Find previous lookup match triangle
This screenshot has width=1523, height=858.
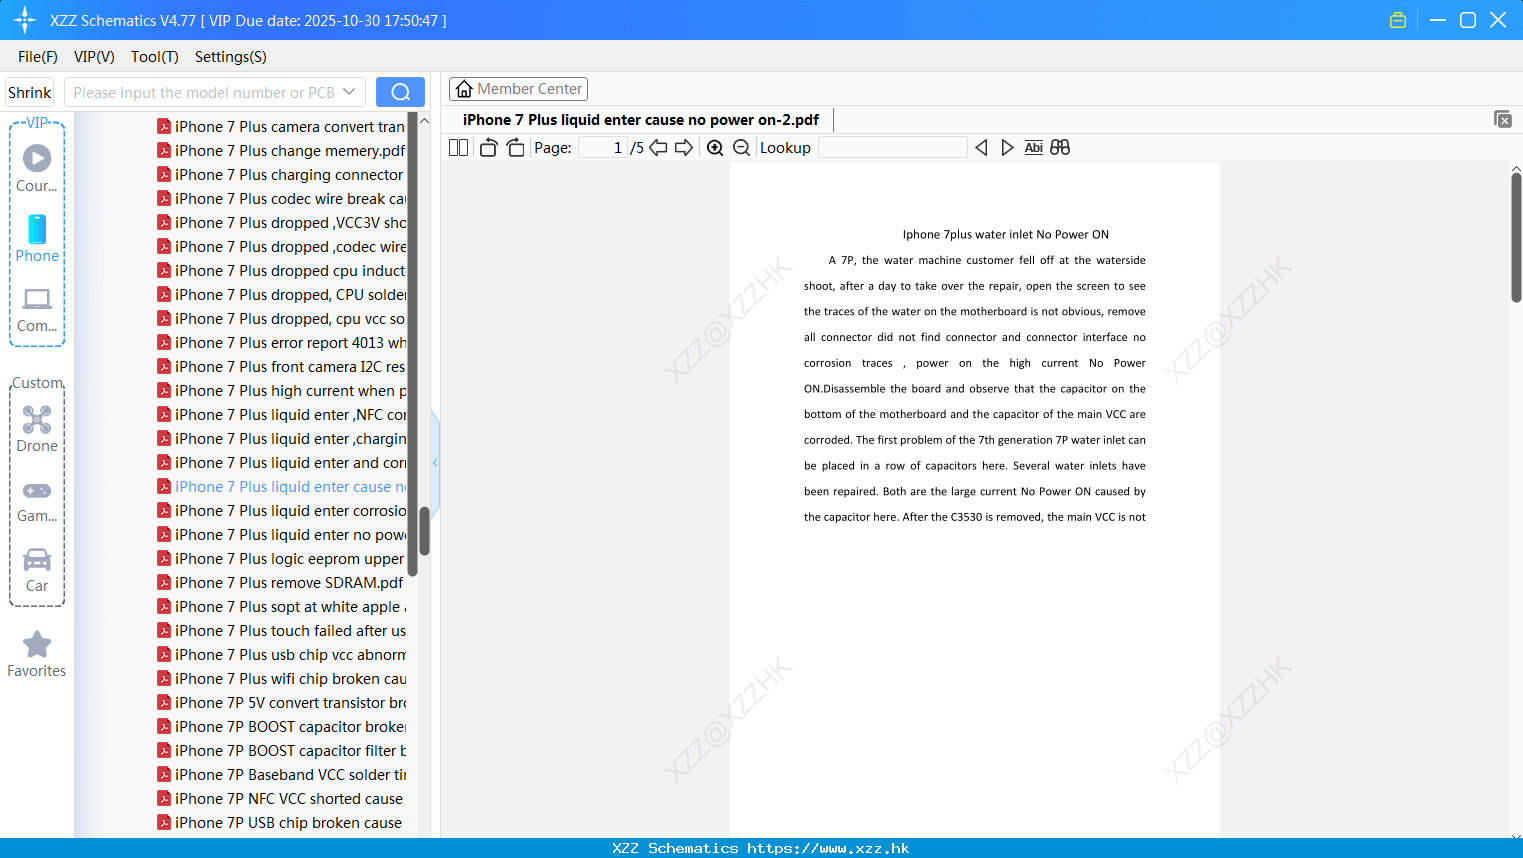tap(981, 148)
